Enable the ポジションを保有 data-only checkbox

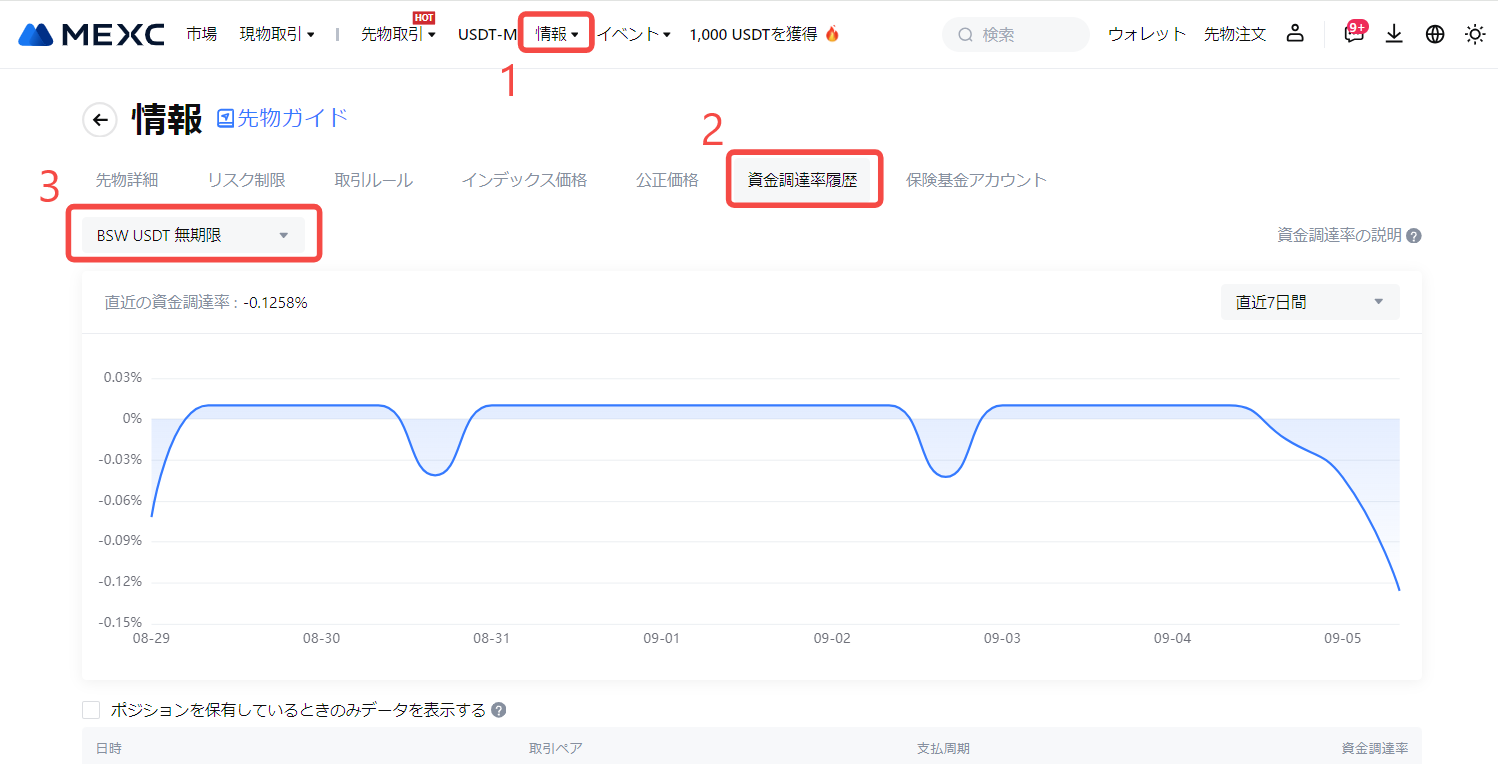pyautogui.click(x=91, y=710)
